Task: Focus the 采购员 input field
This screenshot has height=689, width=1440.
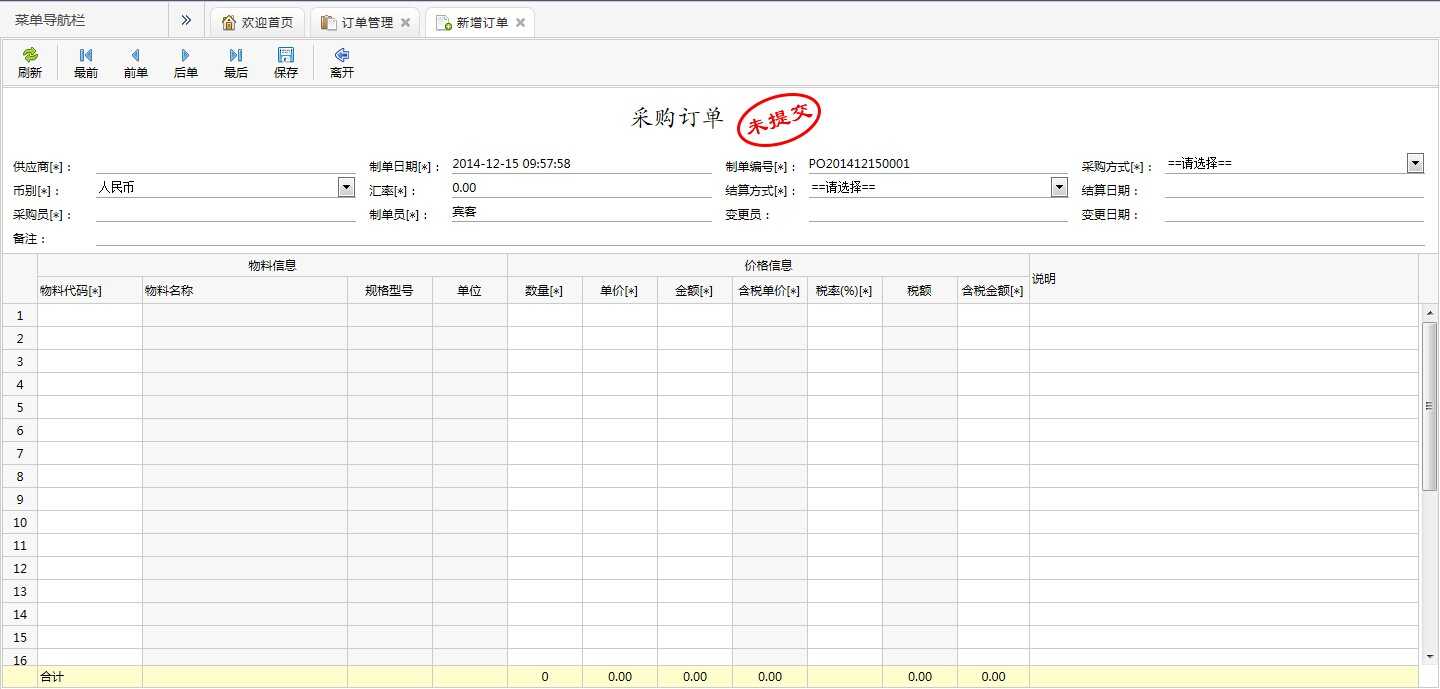Action: point(226,212)
